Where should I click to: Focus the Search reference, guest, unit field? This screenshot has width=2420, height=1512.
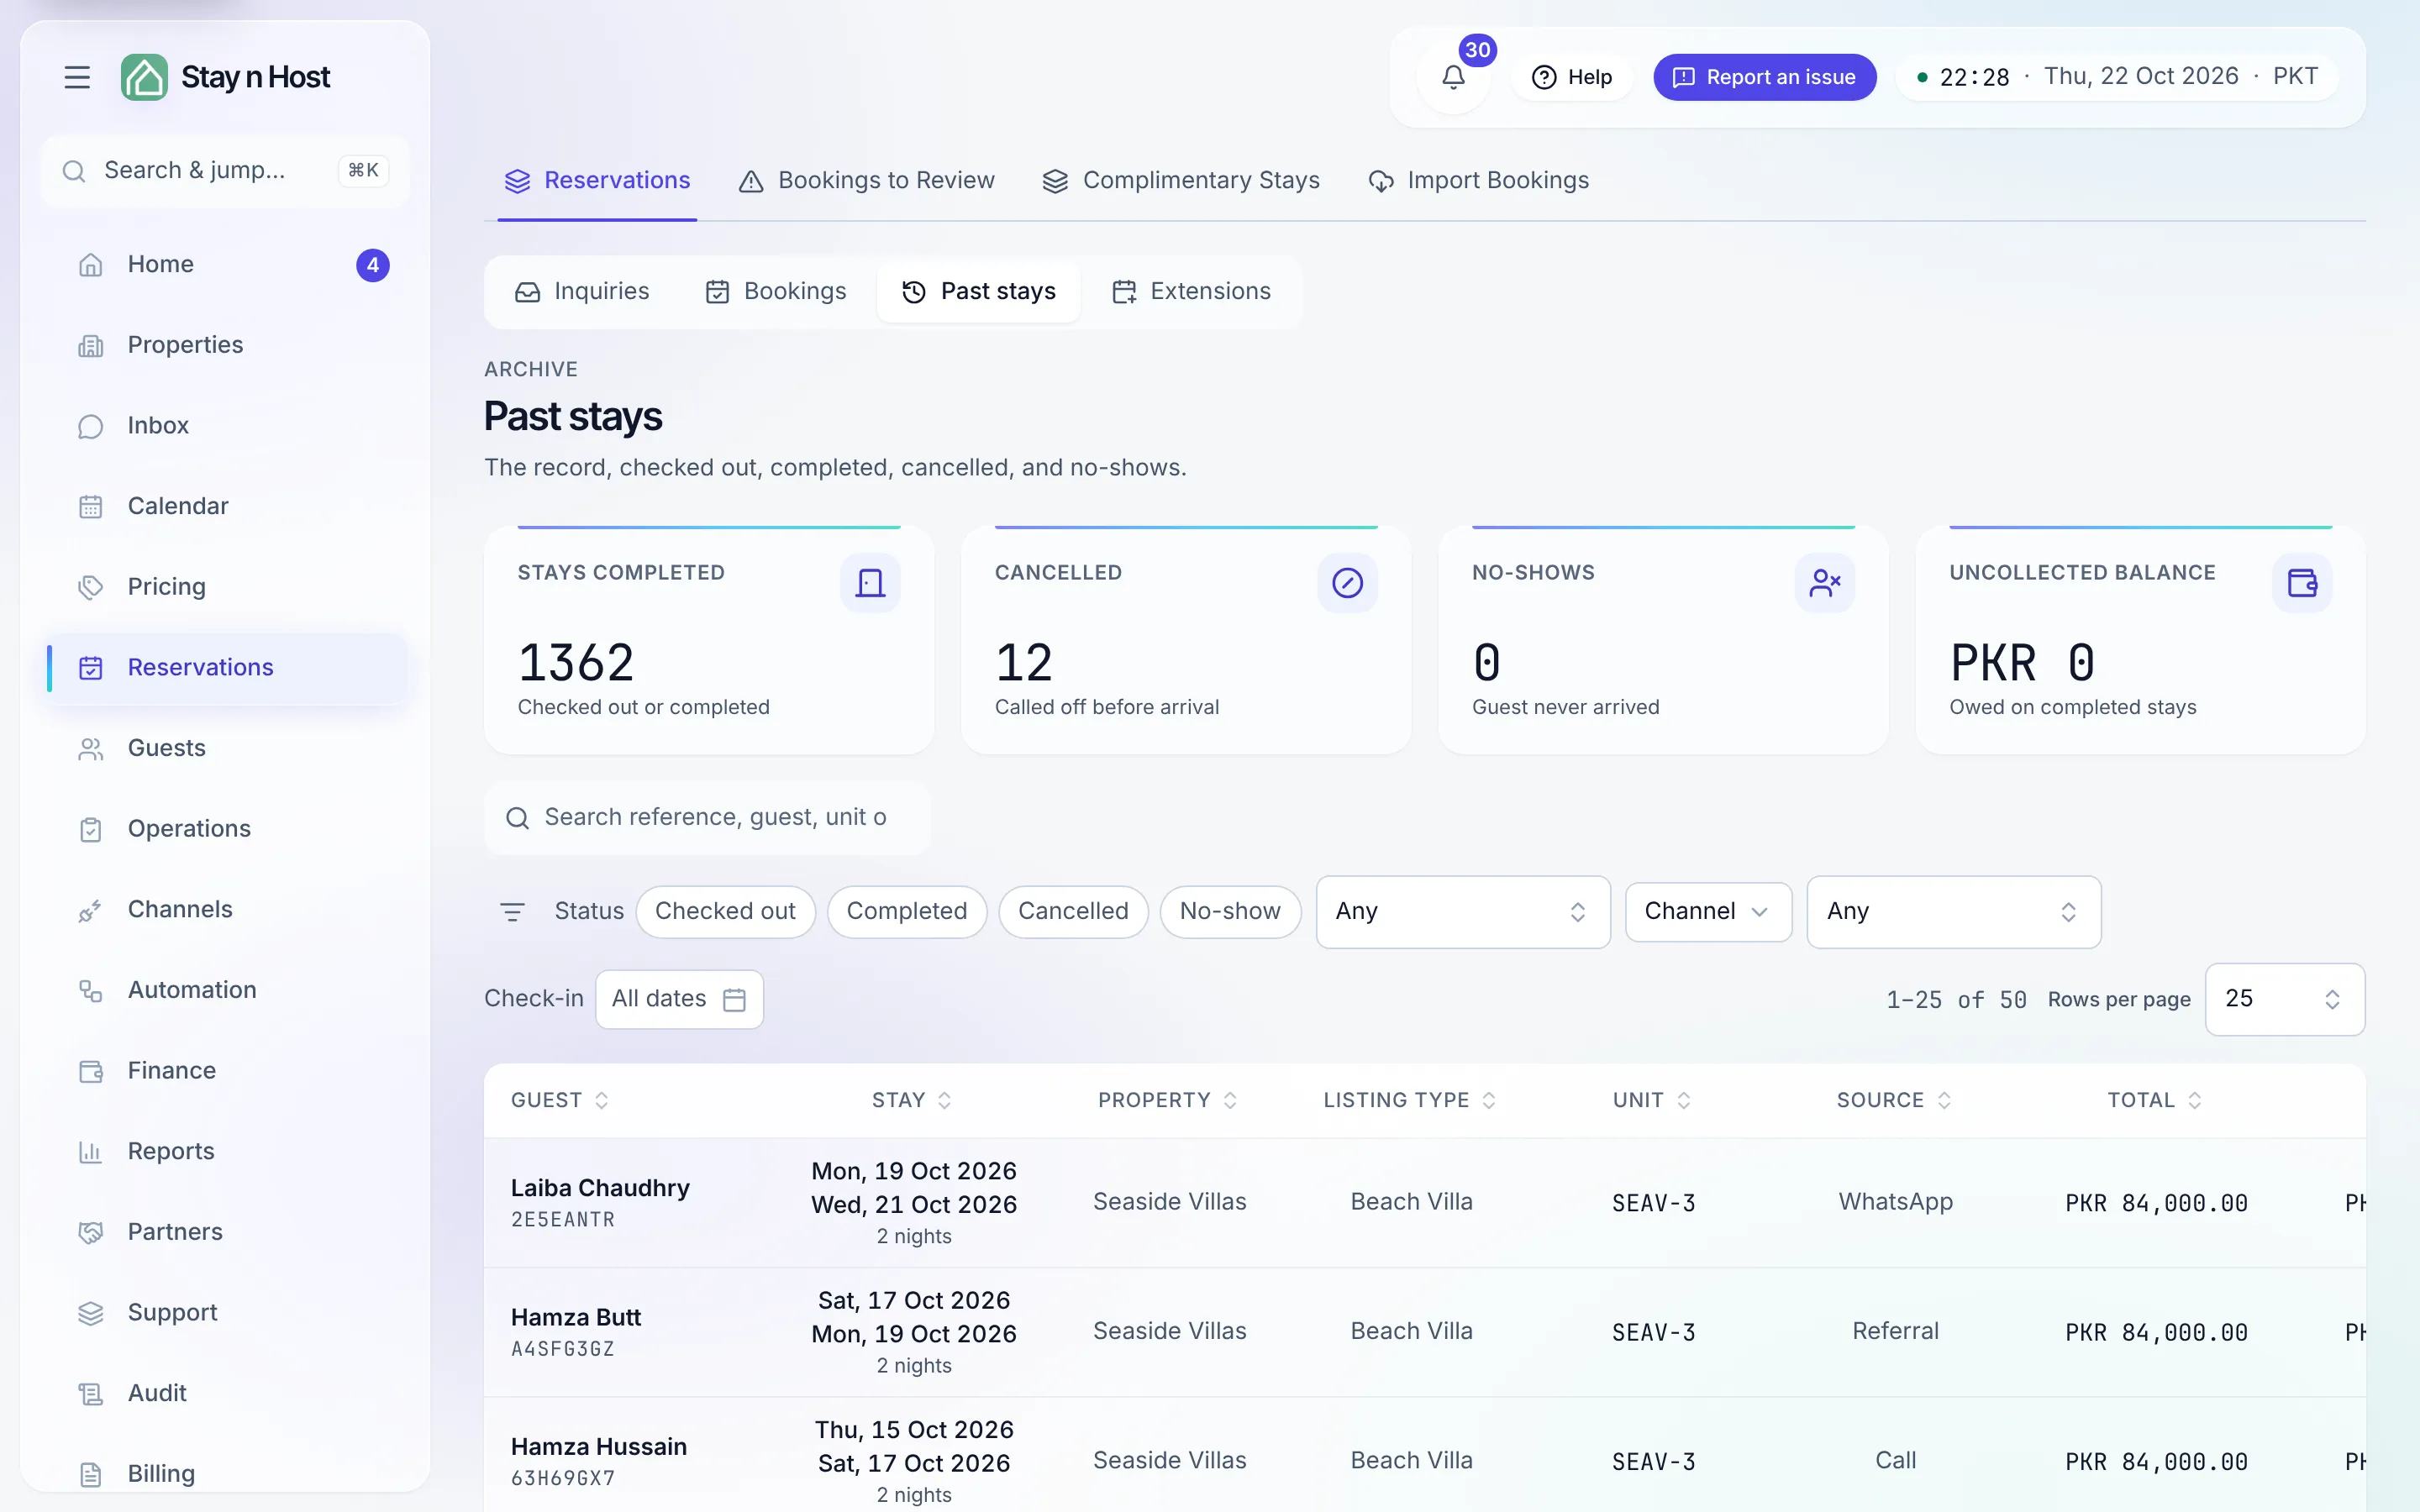(x=707, y=818)
